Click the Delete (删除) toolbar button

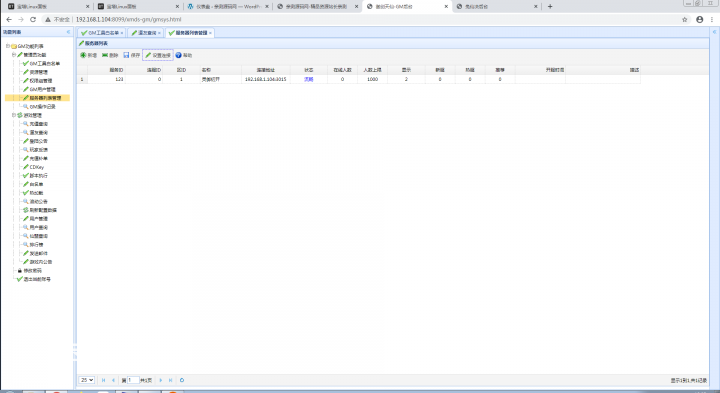click(x=110, y=55)
